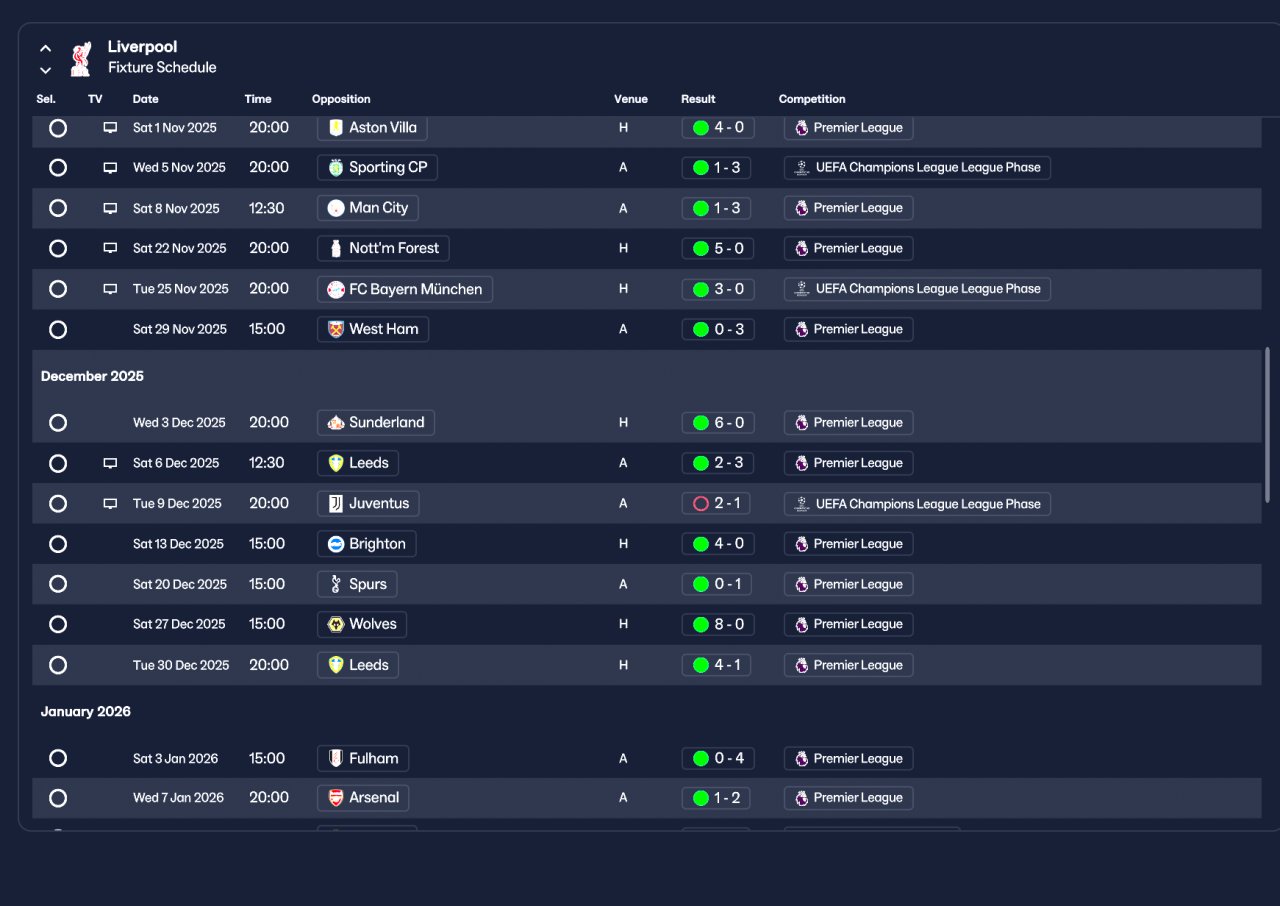Open the Premier League competition for the Arsenal match
The width and height of the screenshot is (1280, 906).
tap(848, 798)
